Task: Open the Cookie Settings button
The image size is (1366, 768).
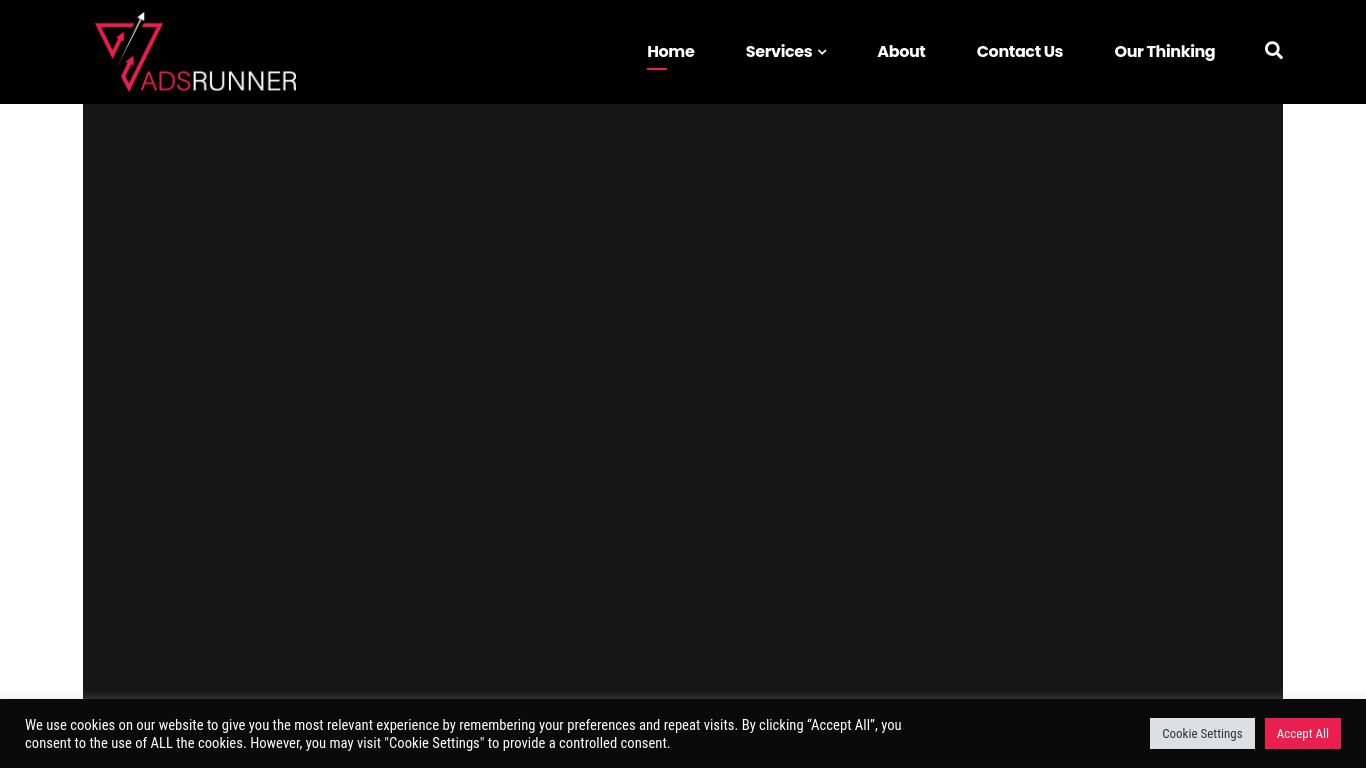Action: 1201,733
